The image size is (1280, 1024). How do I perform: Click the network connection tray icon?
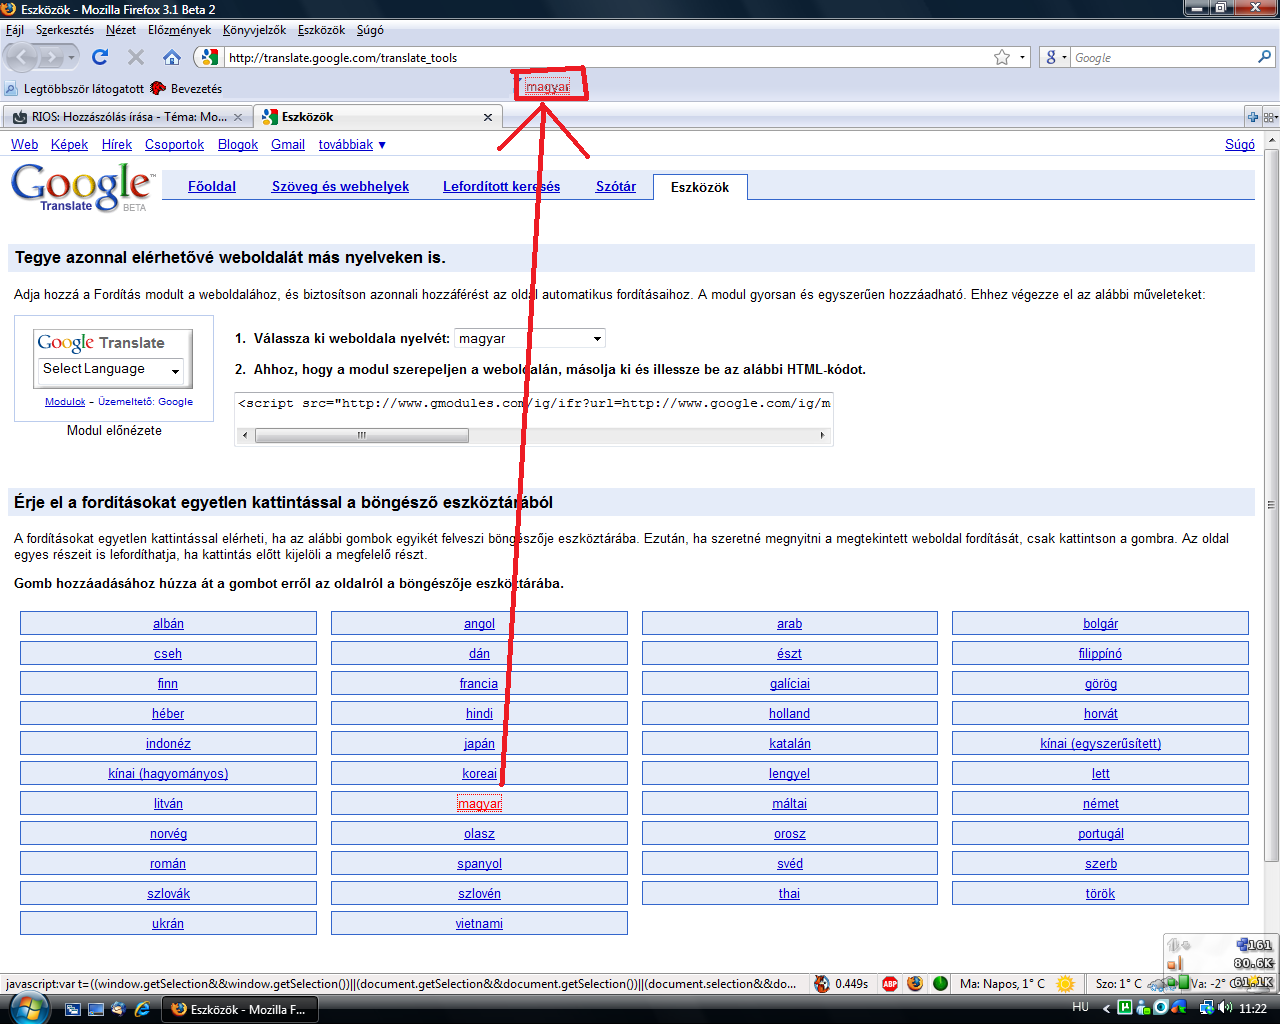click(1207, 1008)
